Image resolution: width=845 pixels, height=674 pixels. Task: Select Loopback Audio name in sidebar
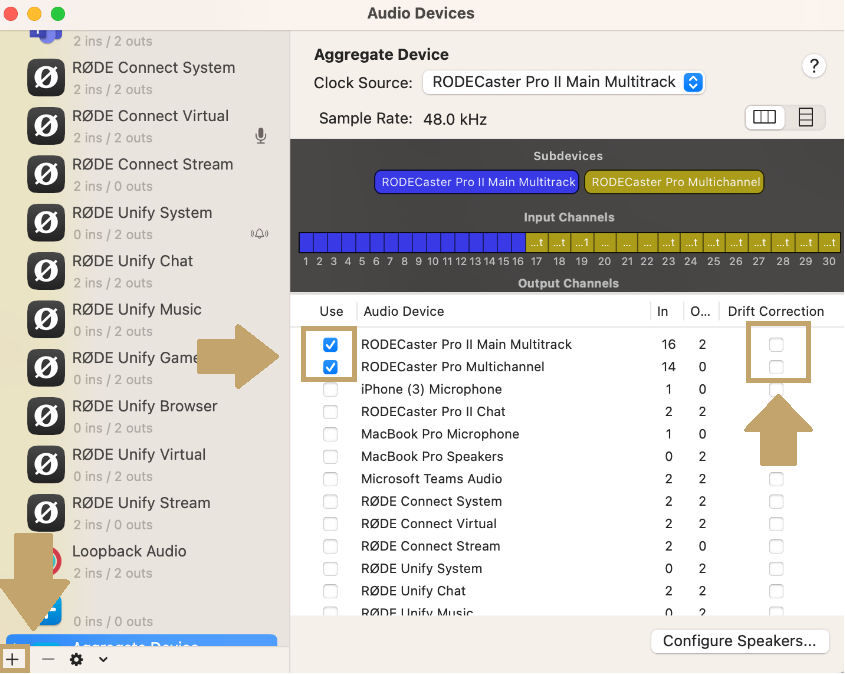[129, 551]
